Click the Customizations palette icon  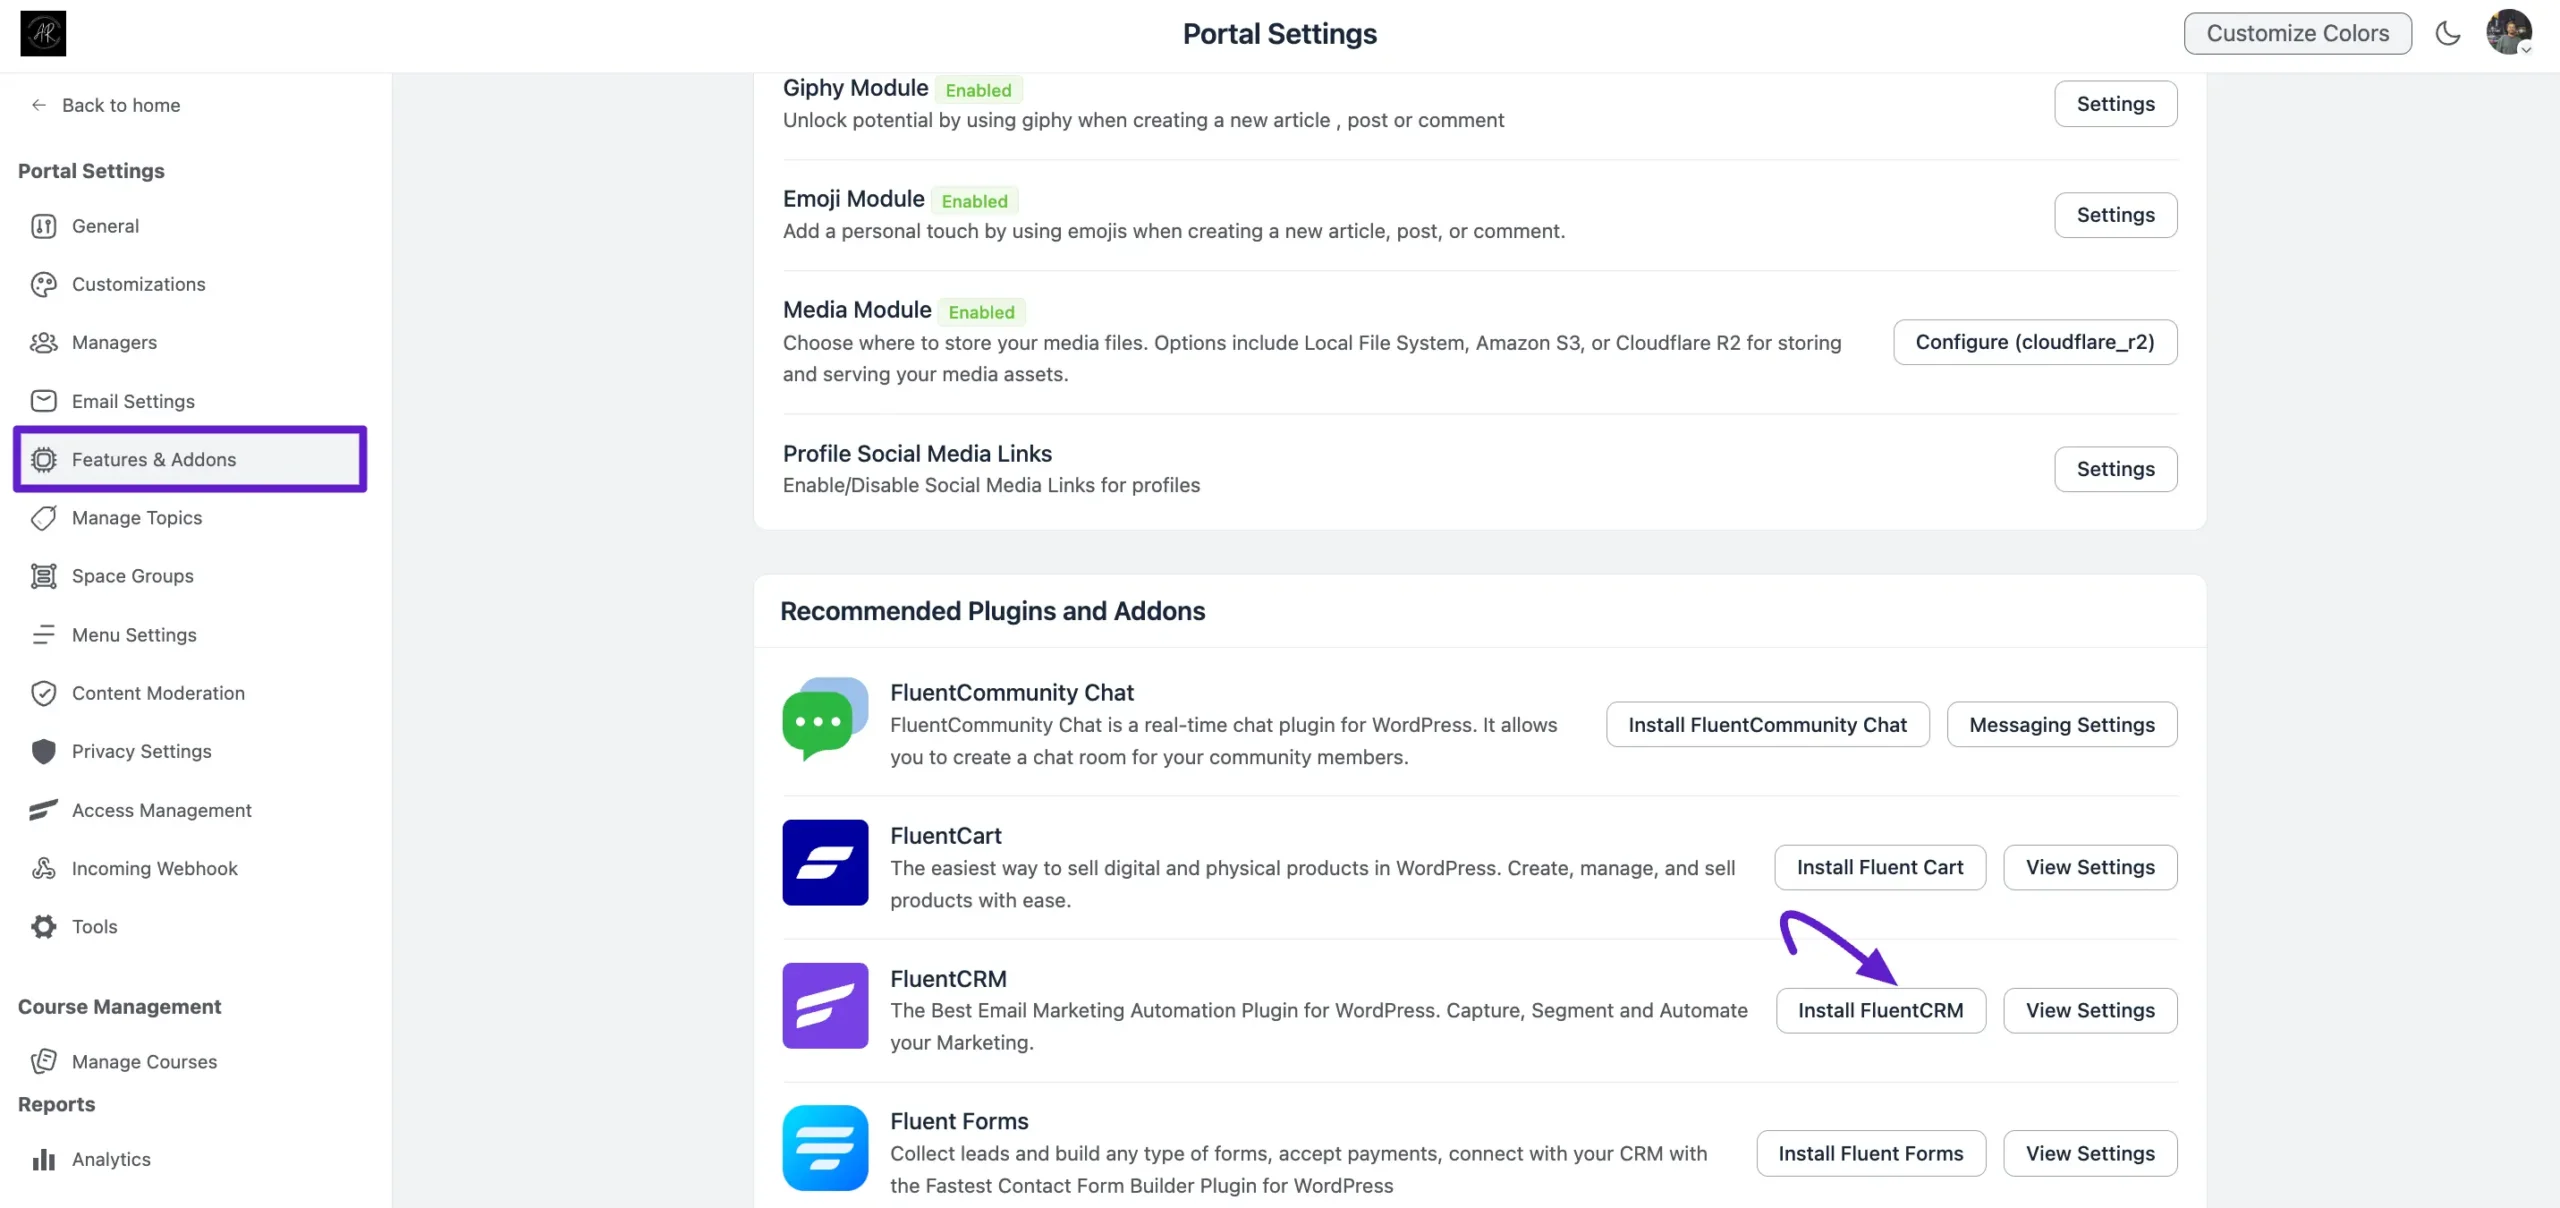click(x=43, y=285)
